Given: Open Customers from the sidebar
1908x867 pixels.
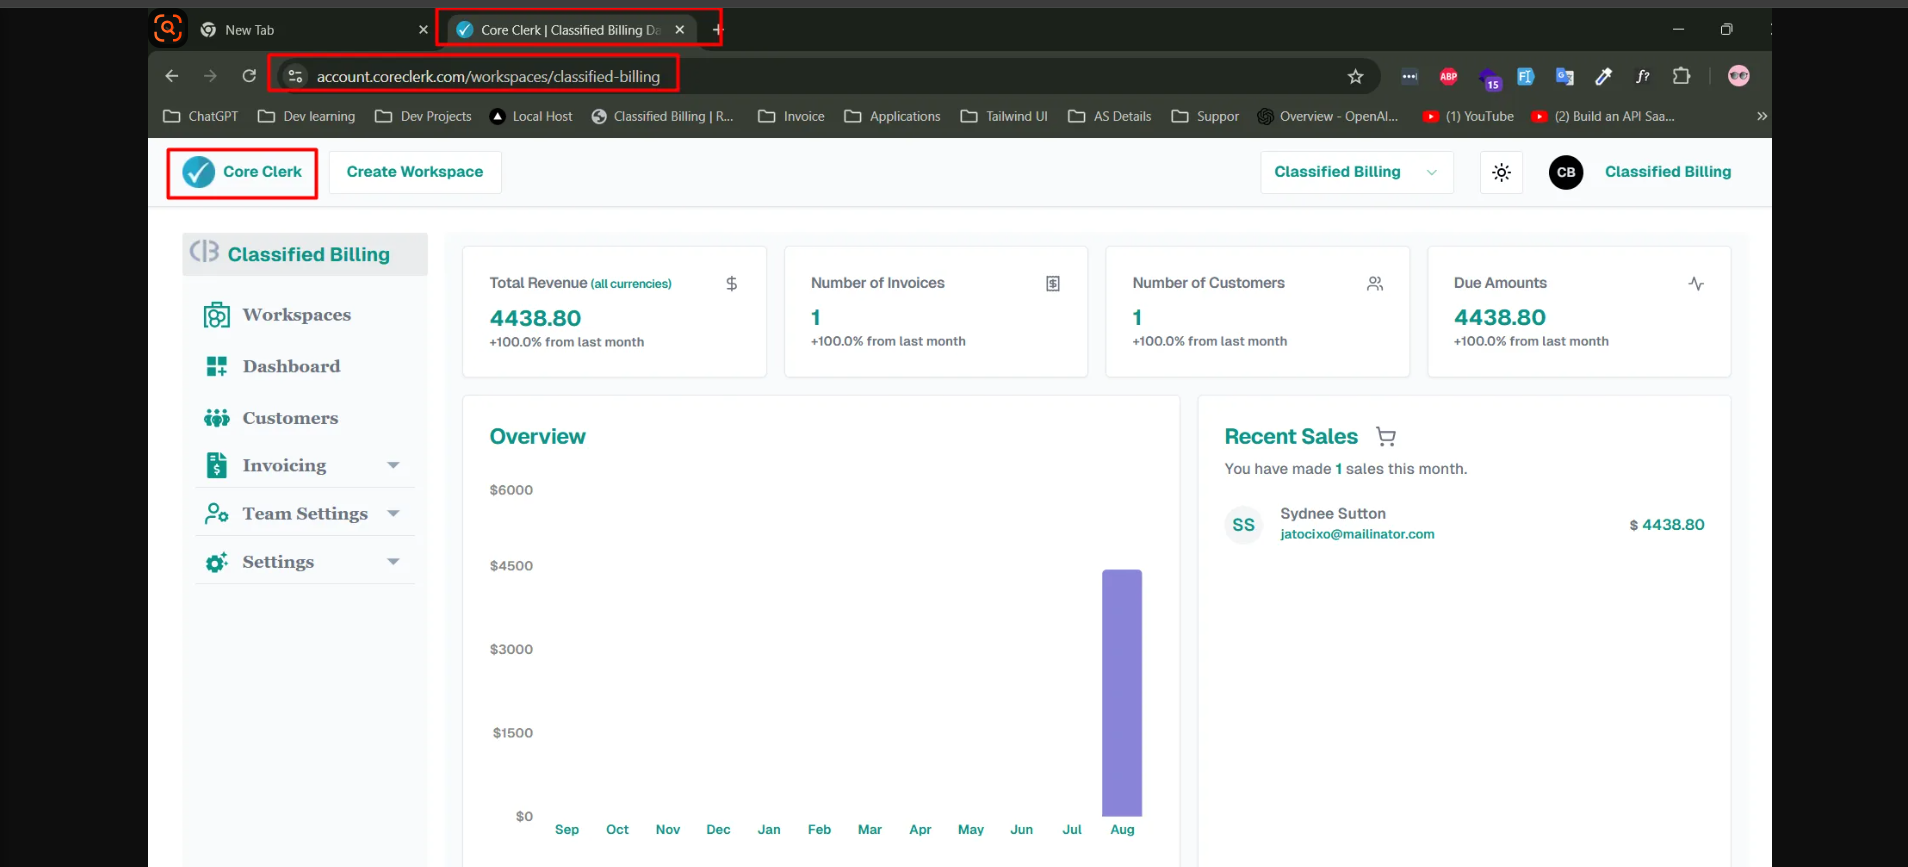Looking at the screenshot, I should click(289, 418).
